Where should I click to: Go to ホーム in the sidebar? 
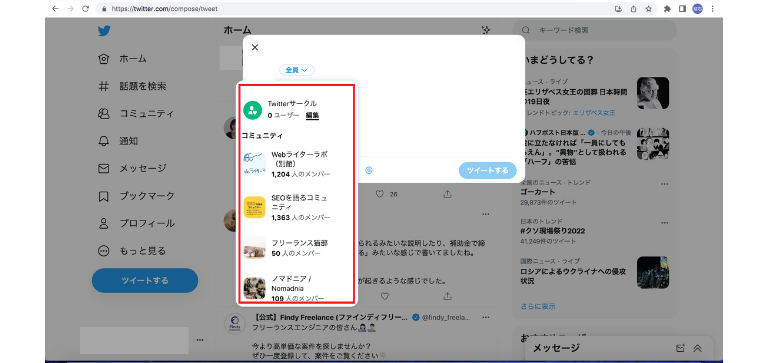click(122, 59)
